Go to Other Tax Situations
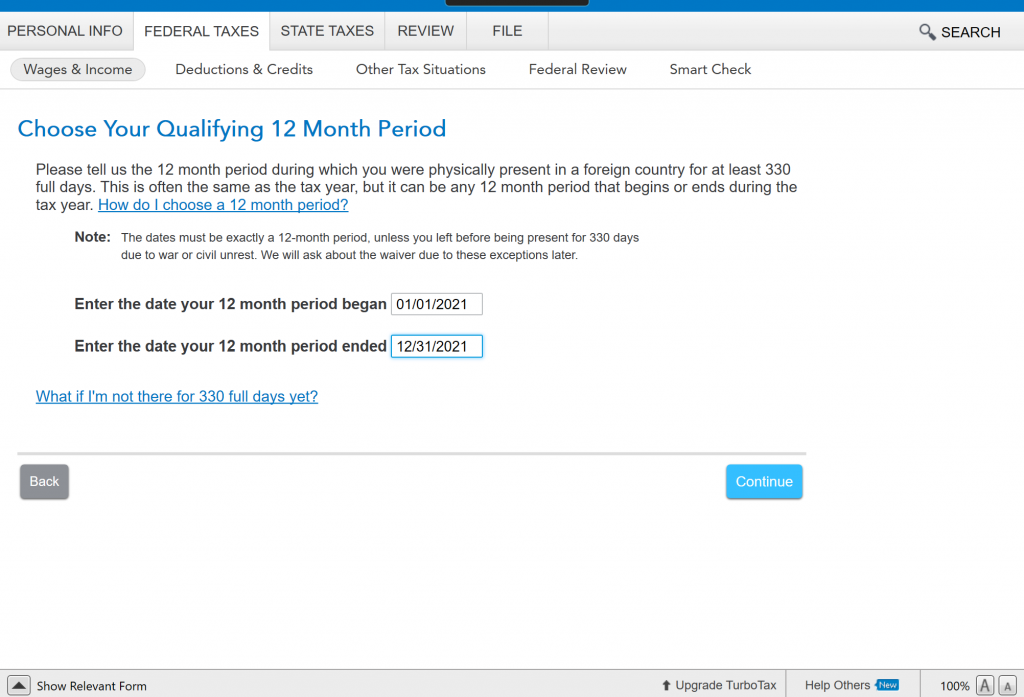 pyautogui.click(x=421, y=69)
